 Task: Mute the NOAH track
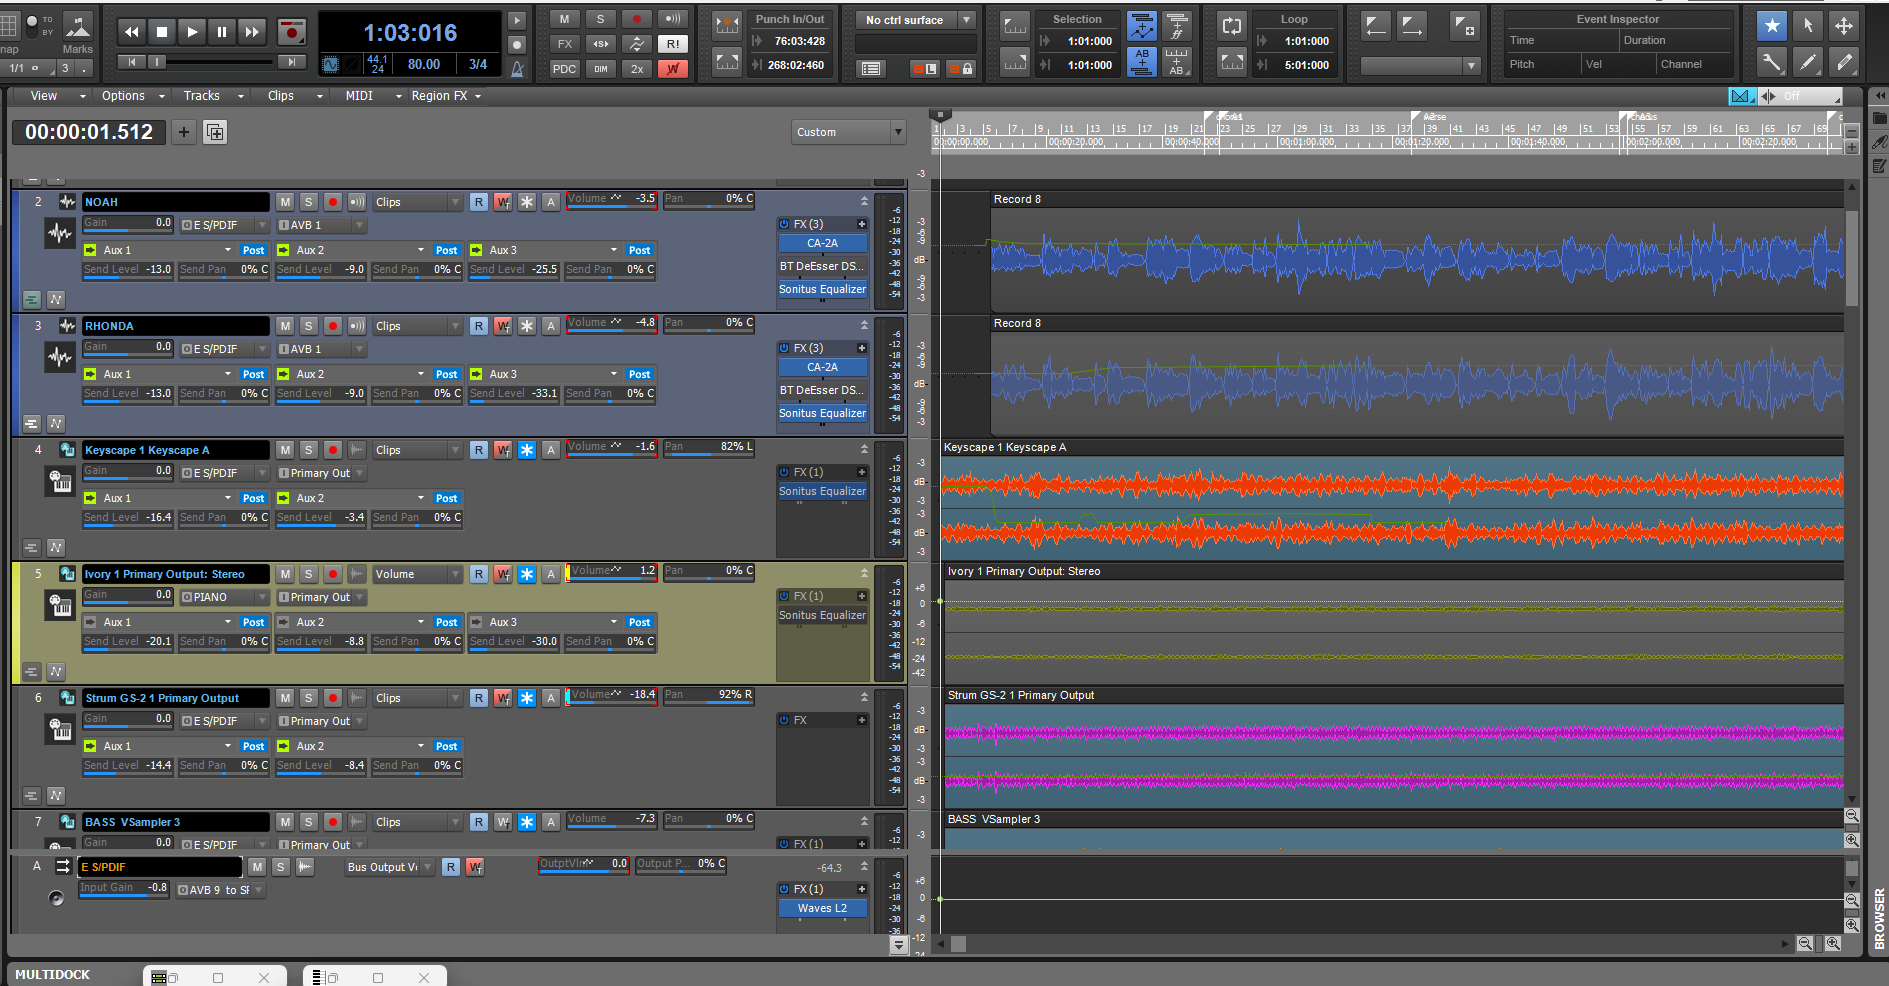[x=285, y=202]
